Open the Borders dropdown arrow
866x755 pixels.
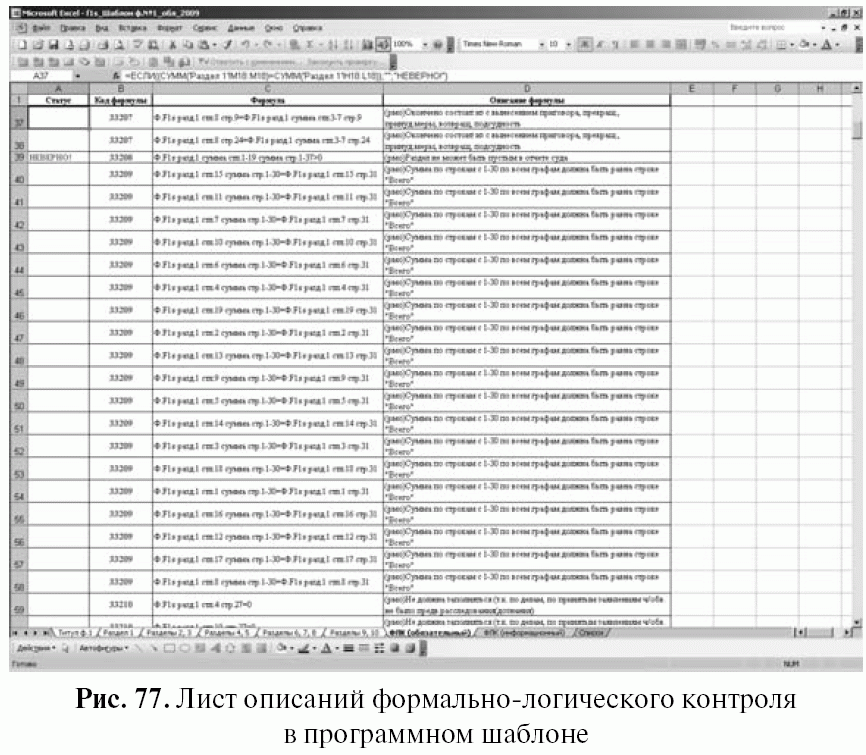pyautogui.click(x=791, y=45)
